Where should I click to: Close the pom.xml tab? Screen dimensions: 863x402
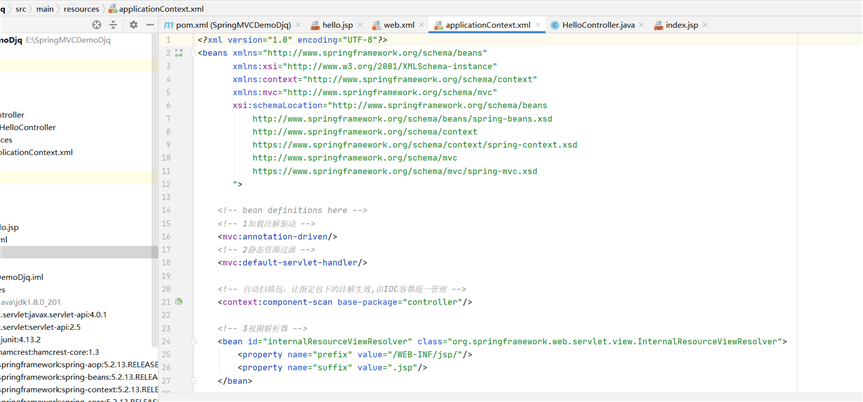(x=298, y=25)
